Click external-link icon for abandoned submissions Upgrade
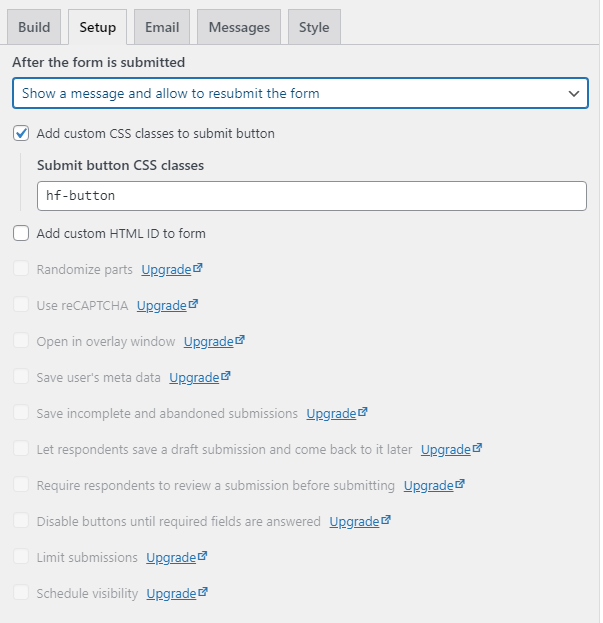603x623 pixels. 363,413
